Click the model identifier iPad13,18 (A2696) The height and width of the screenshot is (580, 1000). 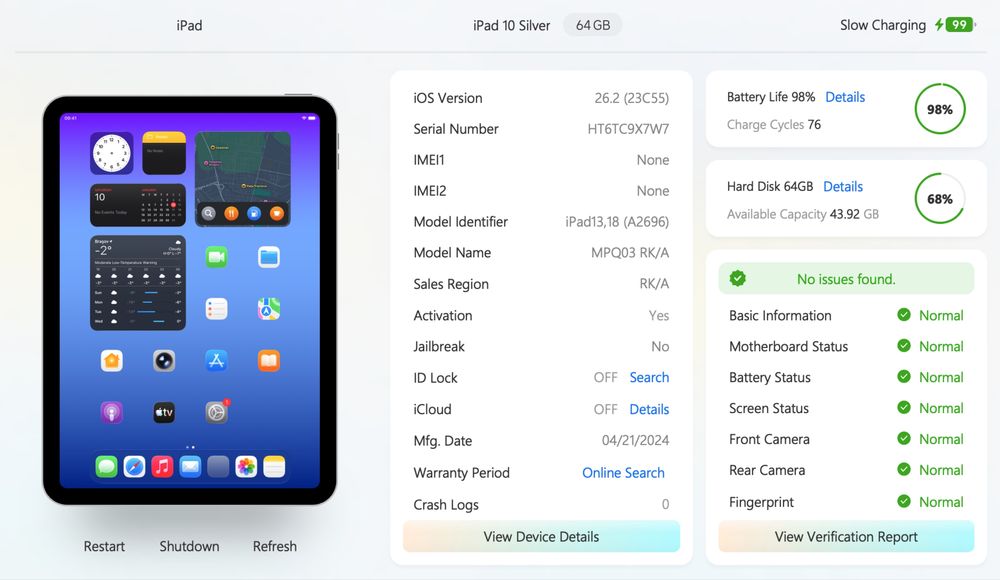(x=617, y=222)
